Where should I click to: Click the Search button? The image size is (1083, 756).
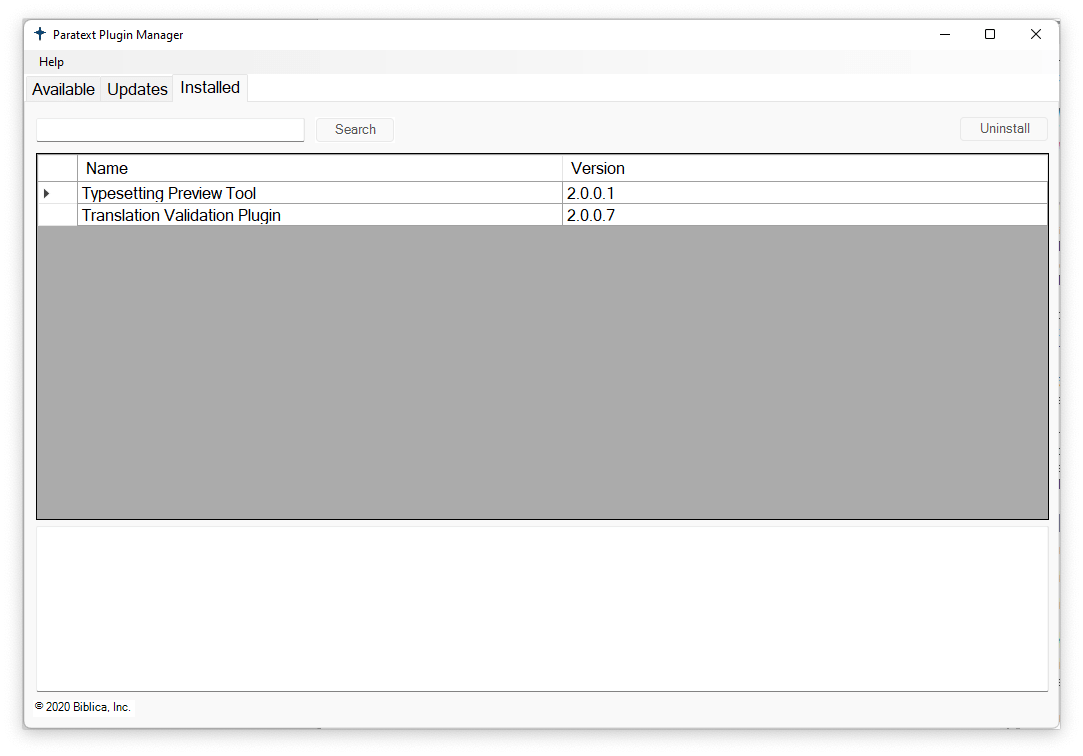click(x=355, y=130)
